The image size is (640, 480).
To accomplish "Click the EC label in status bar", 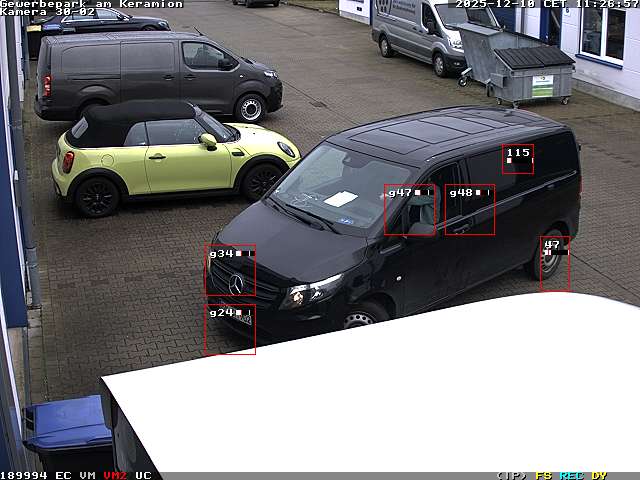I will 63,475.
